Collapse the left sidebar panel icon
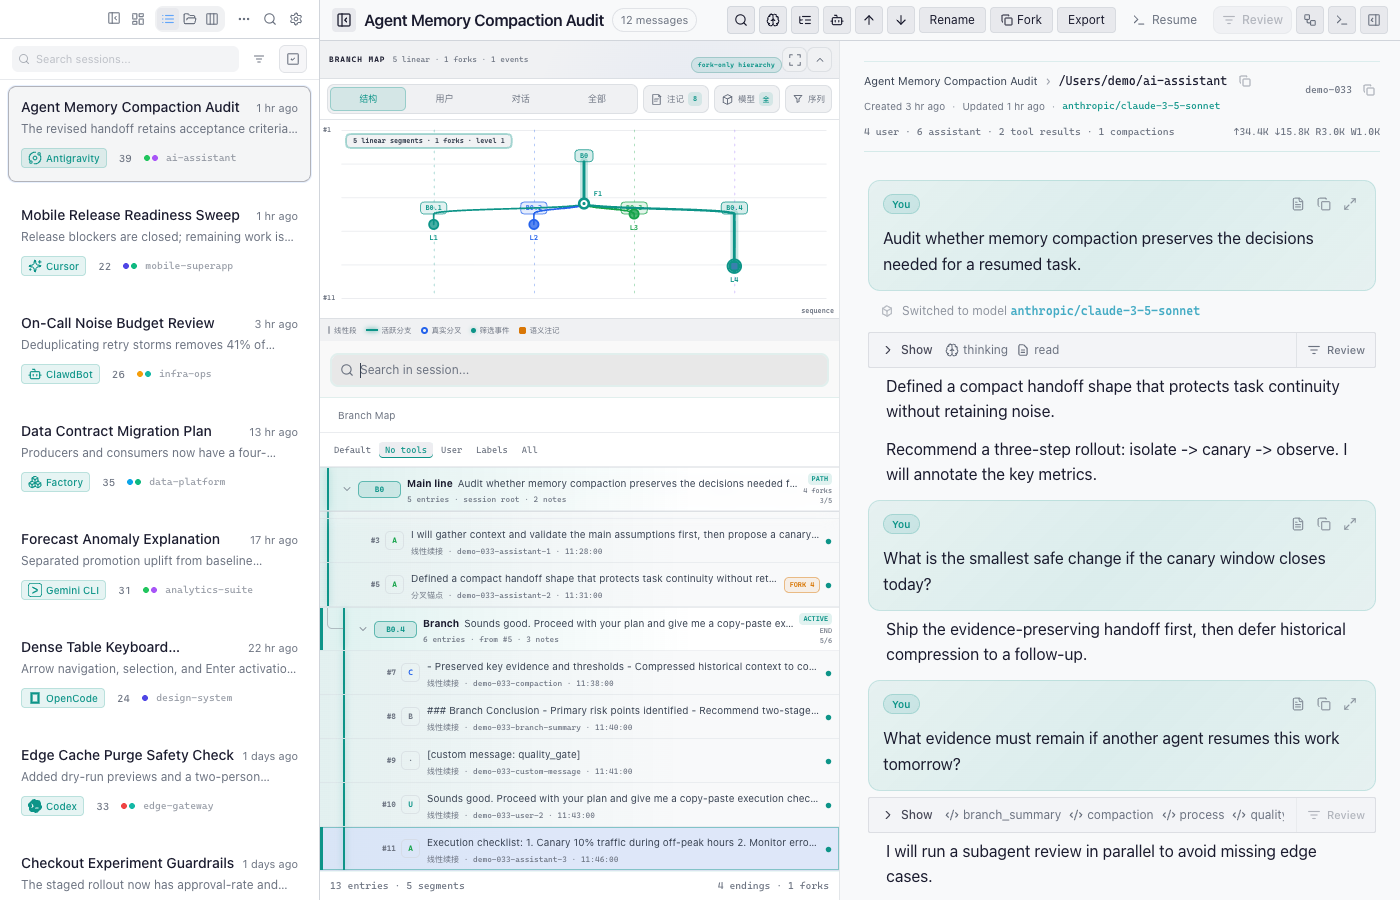 click(114, 19)
